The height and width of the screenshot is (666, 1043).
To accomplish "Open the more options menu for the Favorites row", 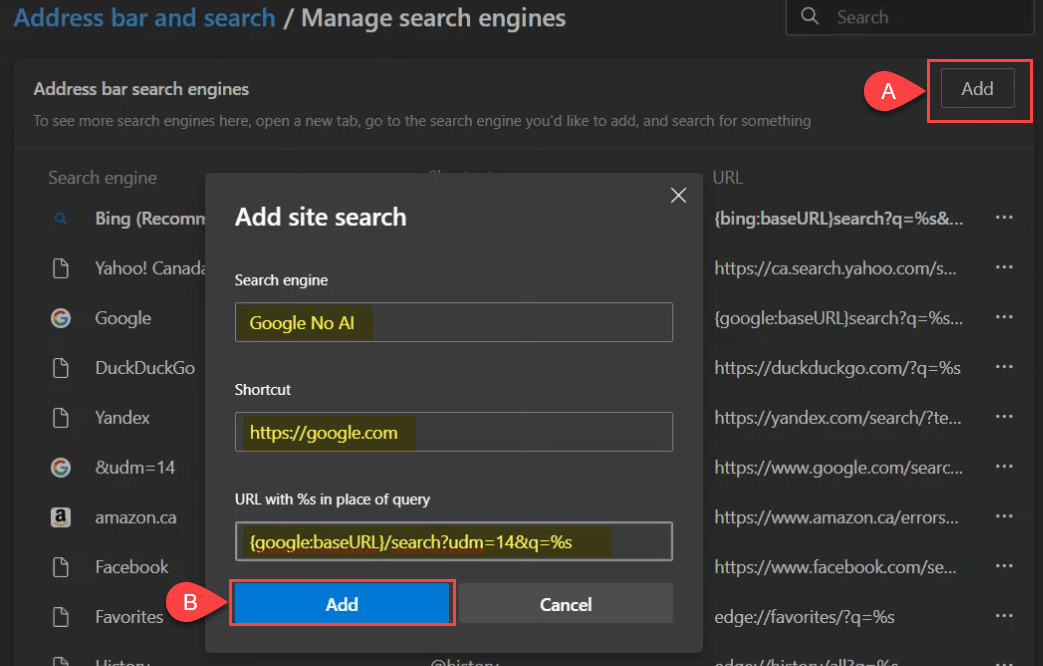I will (1004, 617).
